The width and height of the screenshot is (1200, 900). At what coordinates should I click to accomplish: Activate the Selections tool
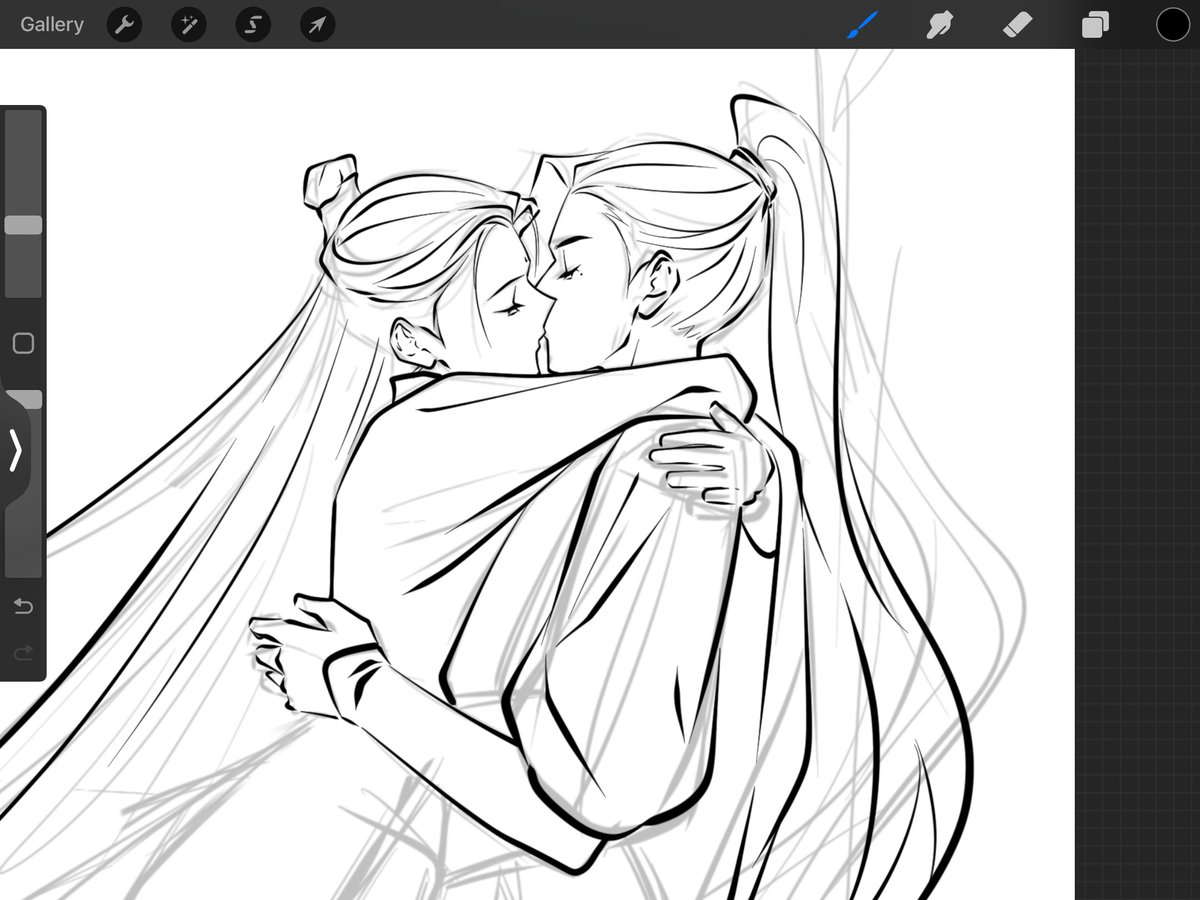coord(252,24)
